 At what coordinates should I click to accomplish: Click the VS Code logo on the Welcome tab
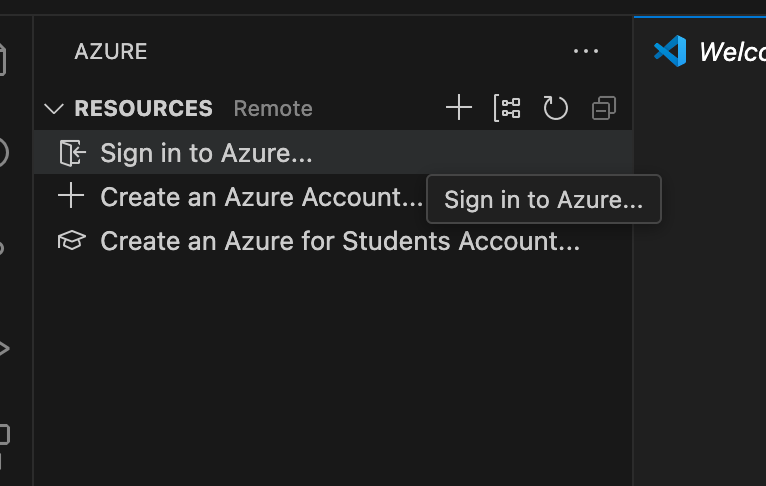pos(670,51)
